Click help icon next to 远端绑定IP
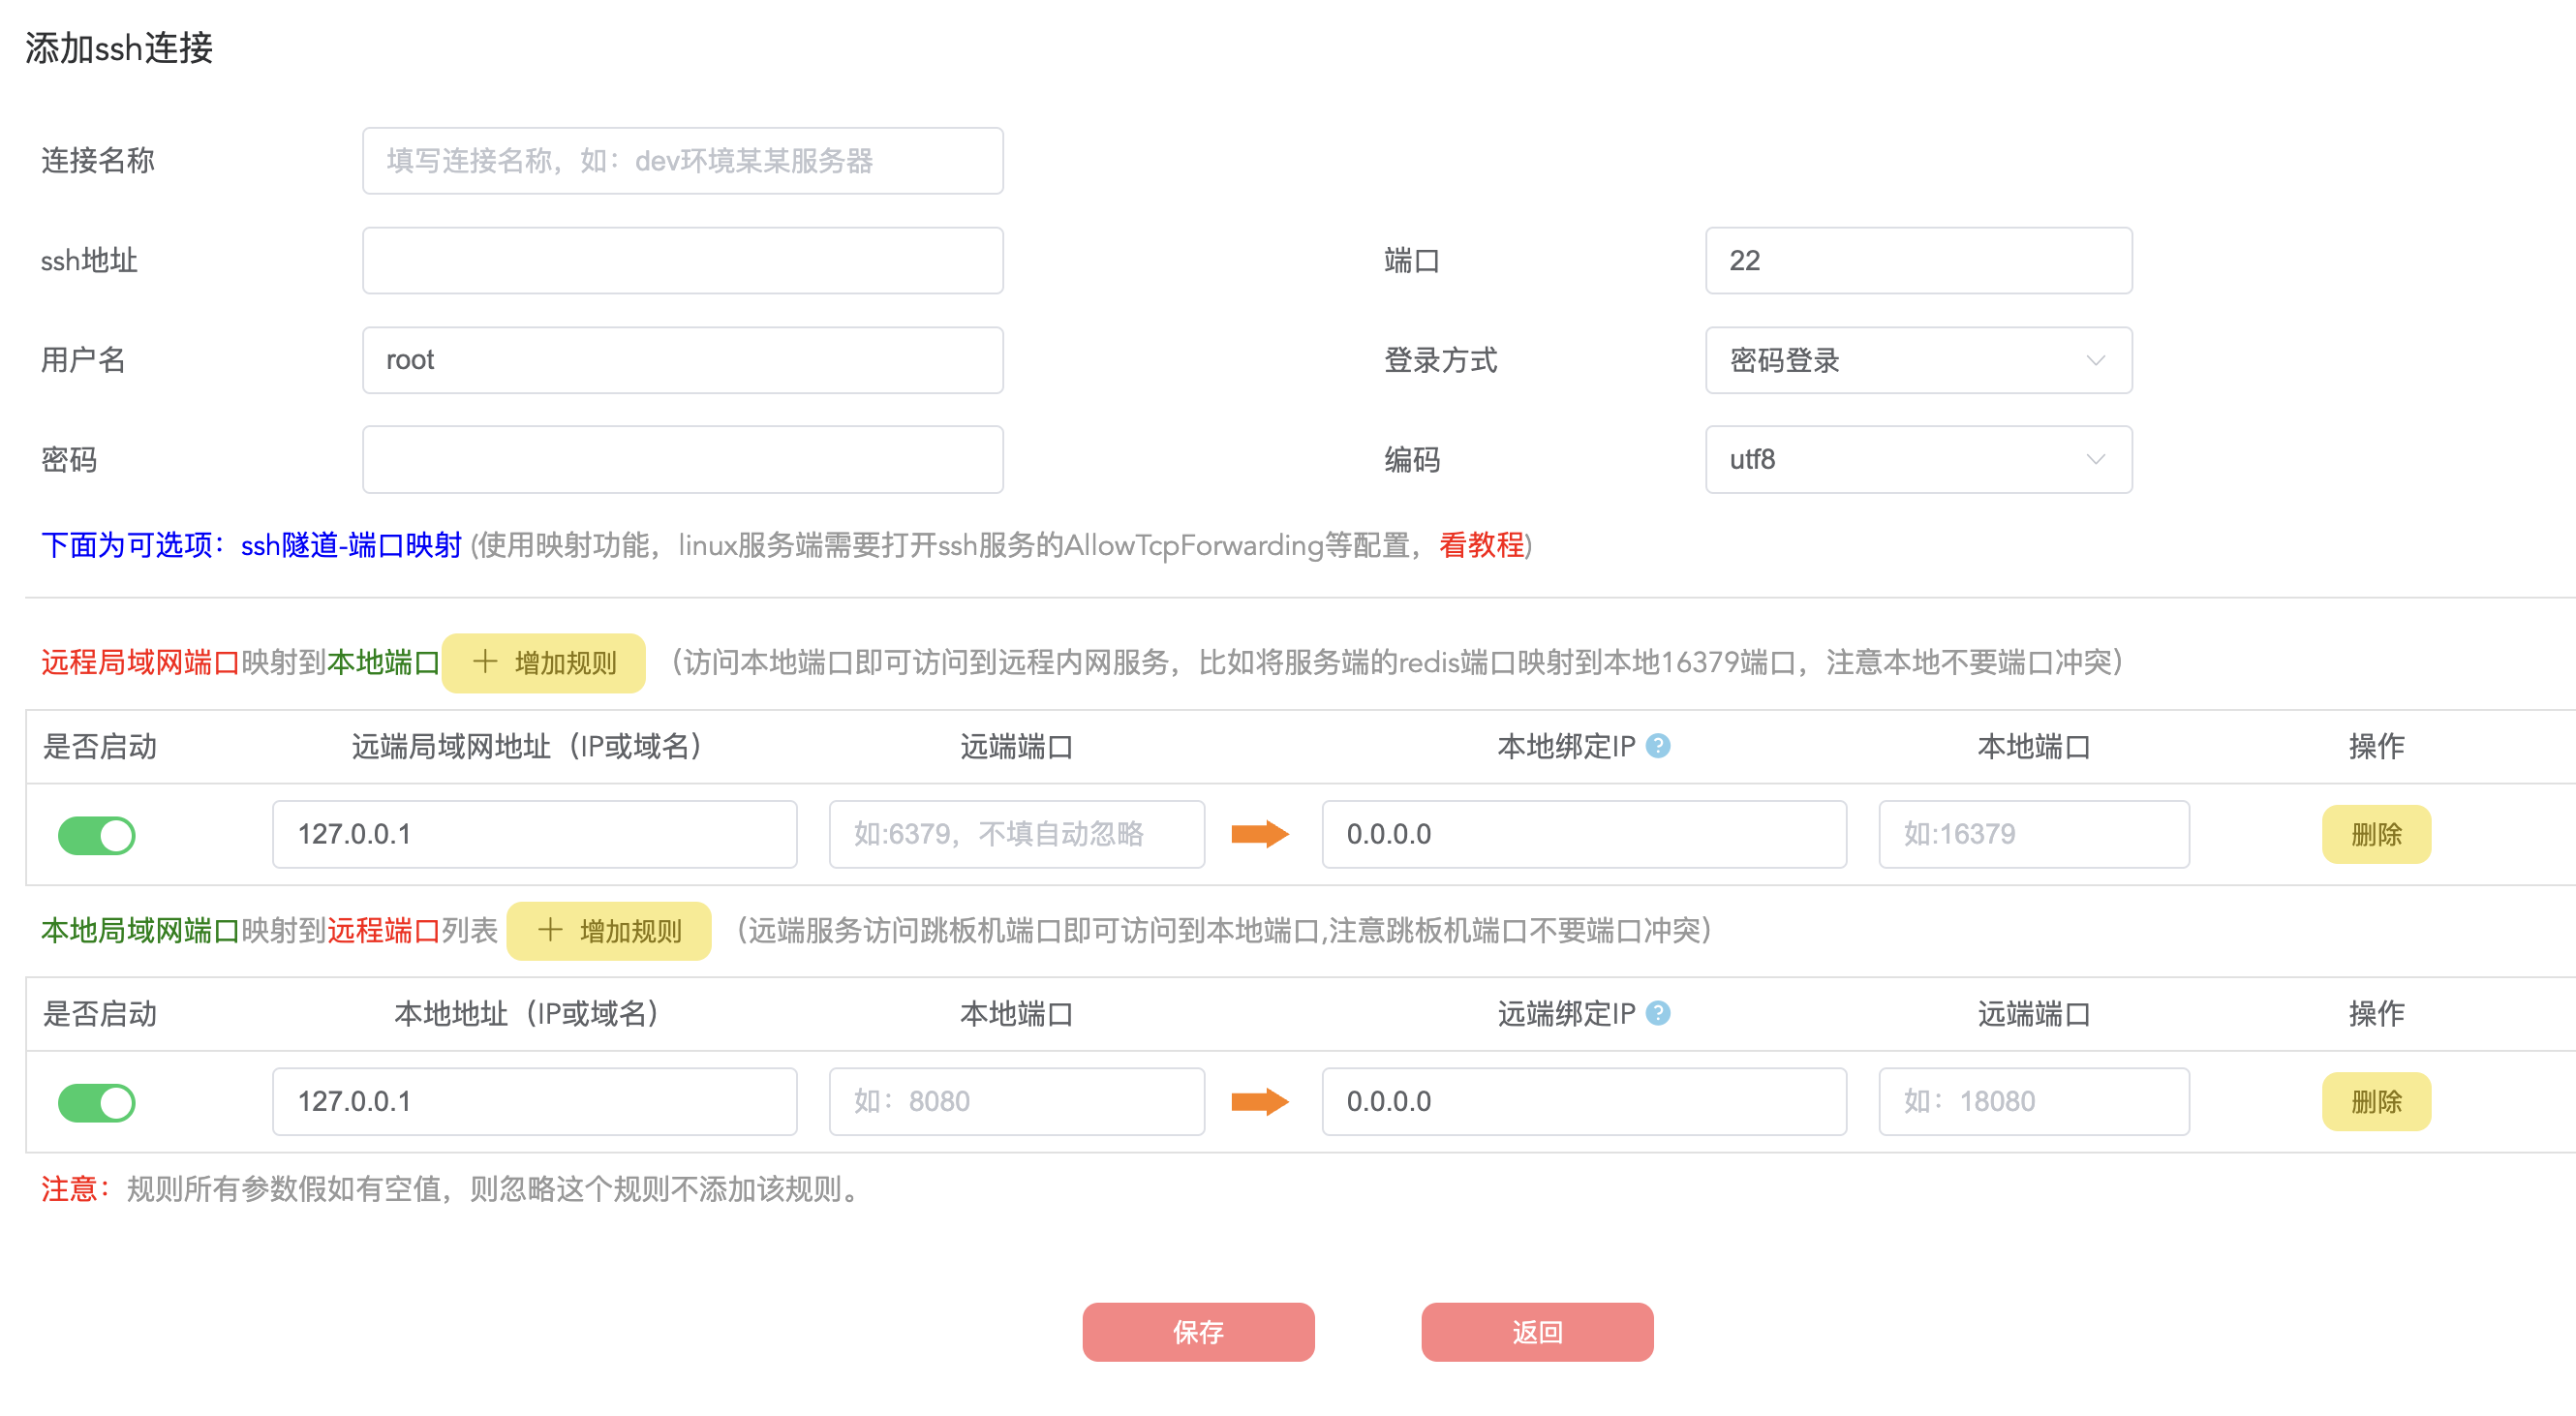The image size is (2576, 1416). pos(1658,1013)
